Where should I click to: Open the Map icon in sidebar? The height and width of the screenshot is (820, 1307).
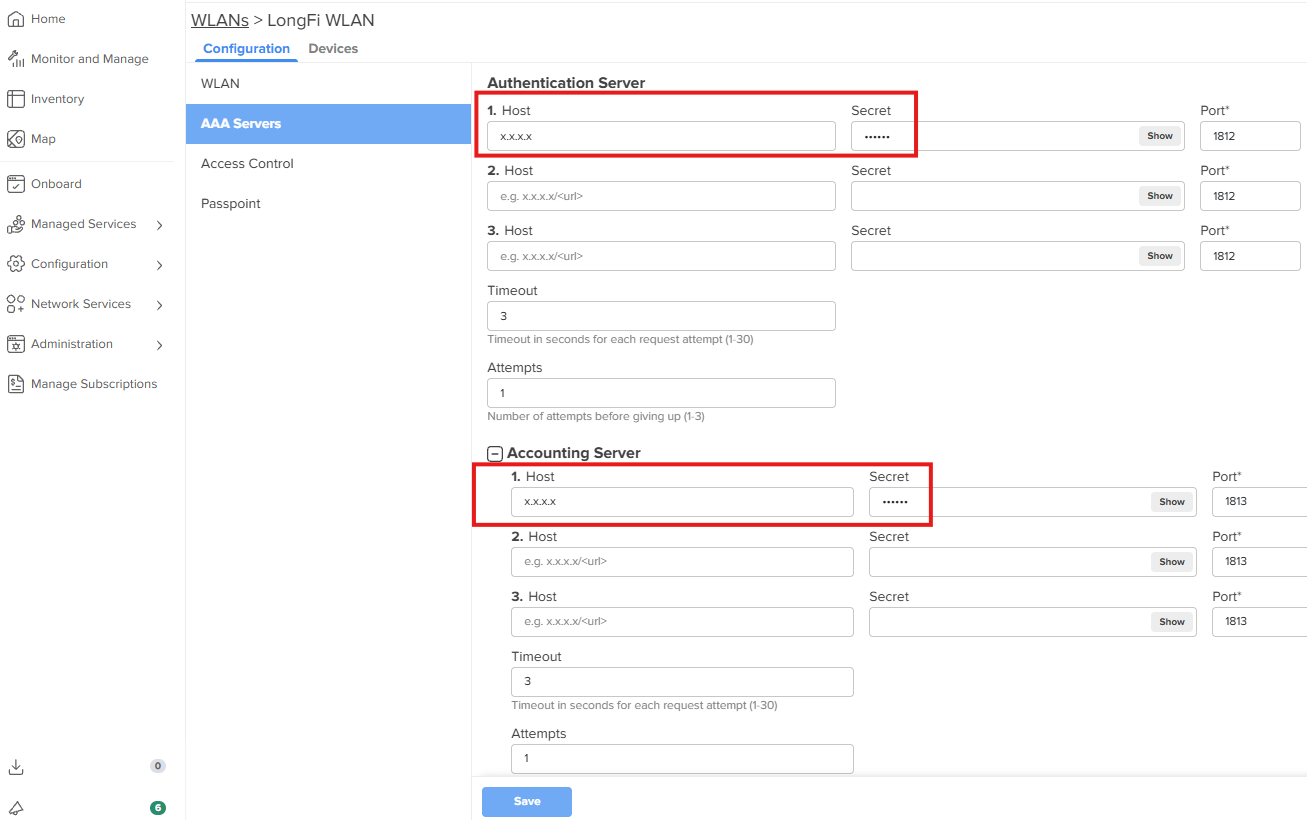(15, 139)
